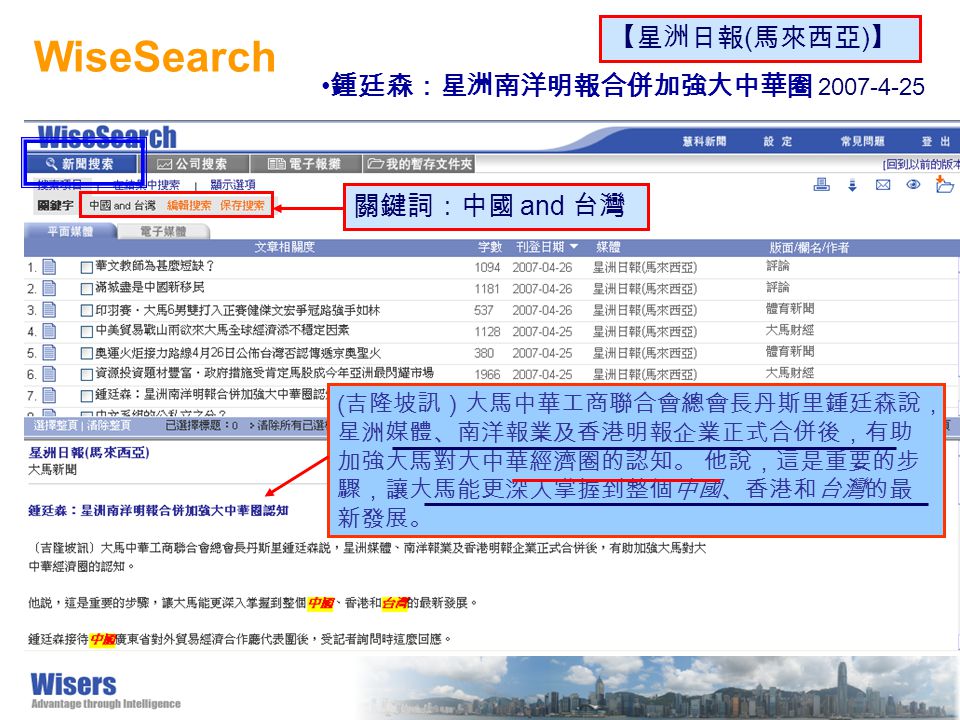The height and width of the screenshot is (720, 960).
Task: Click the 版面/欄名/作者 column header
Action: pos(809,247)
